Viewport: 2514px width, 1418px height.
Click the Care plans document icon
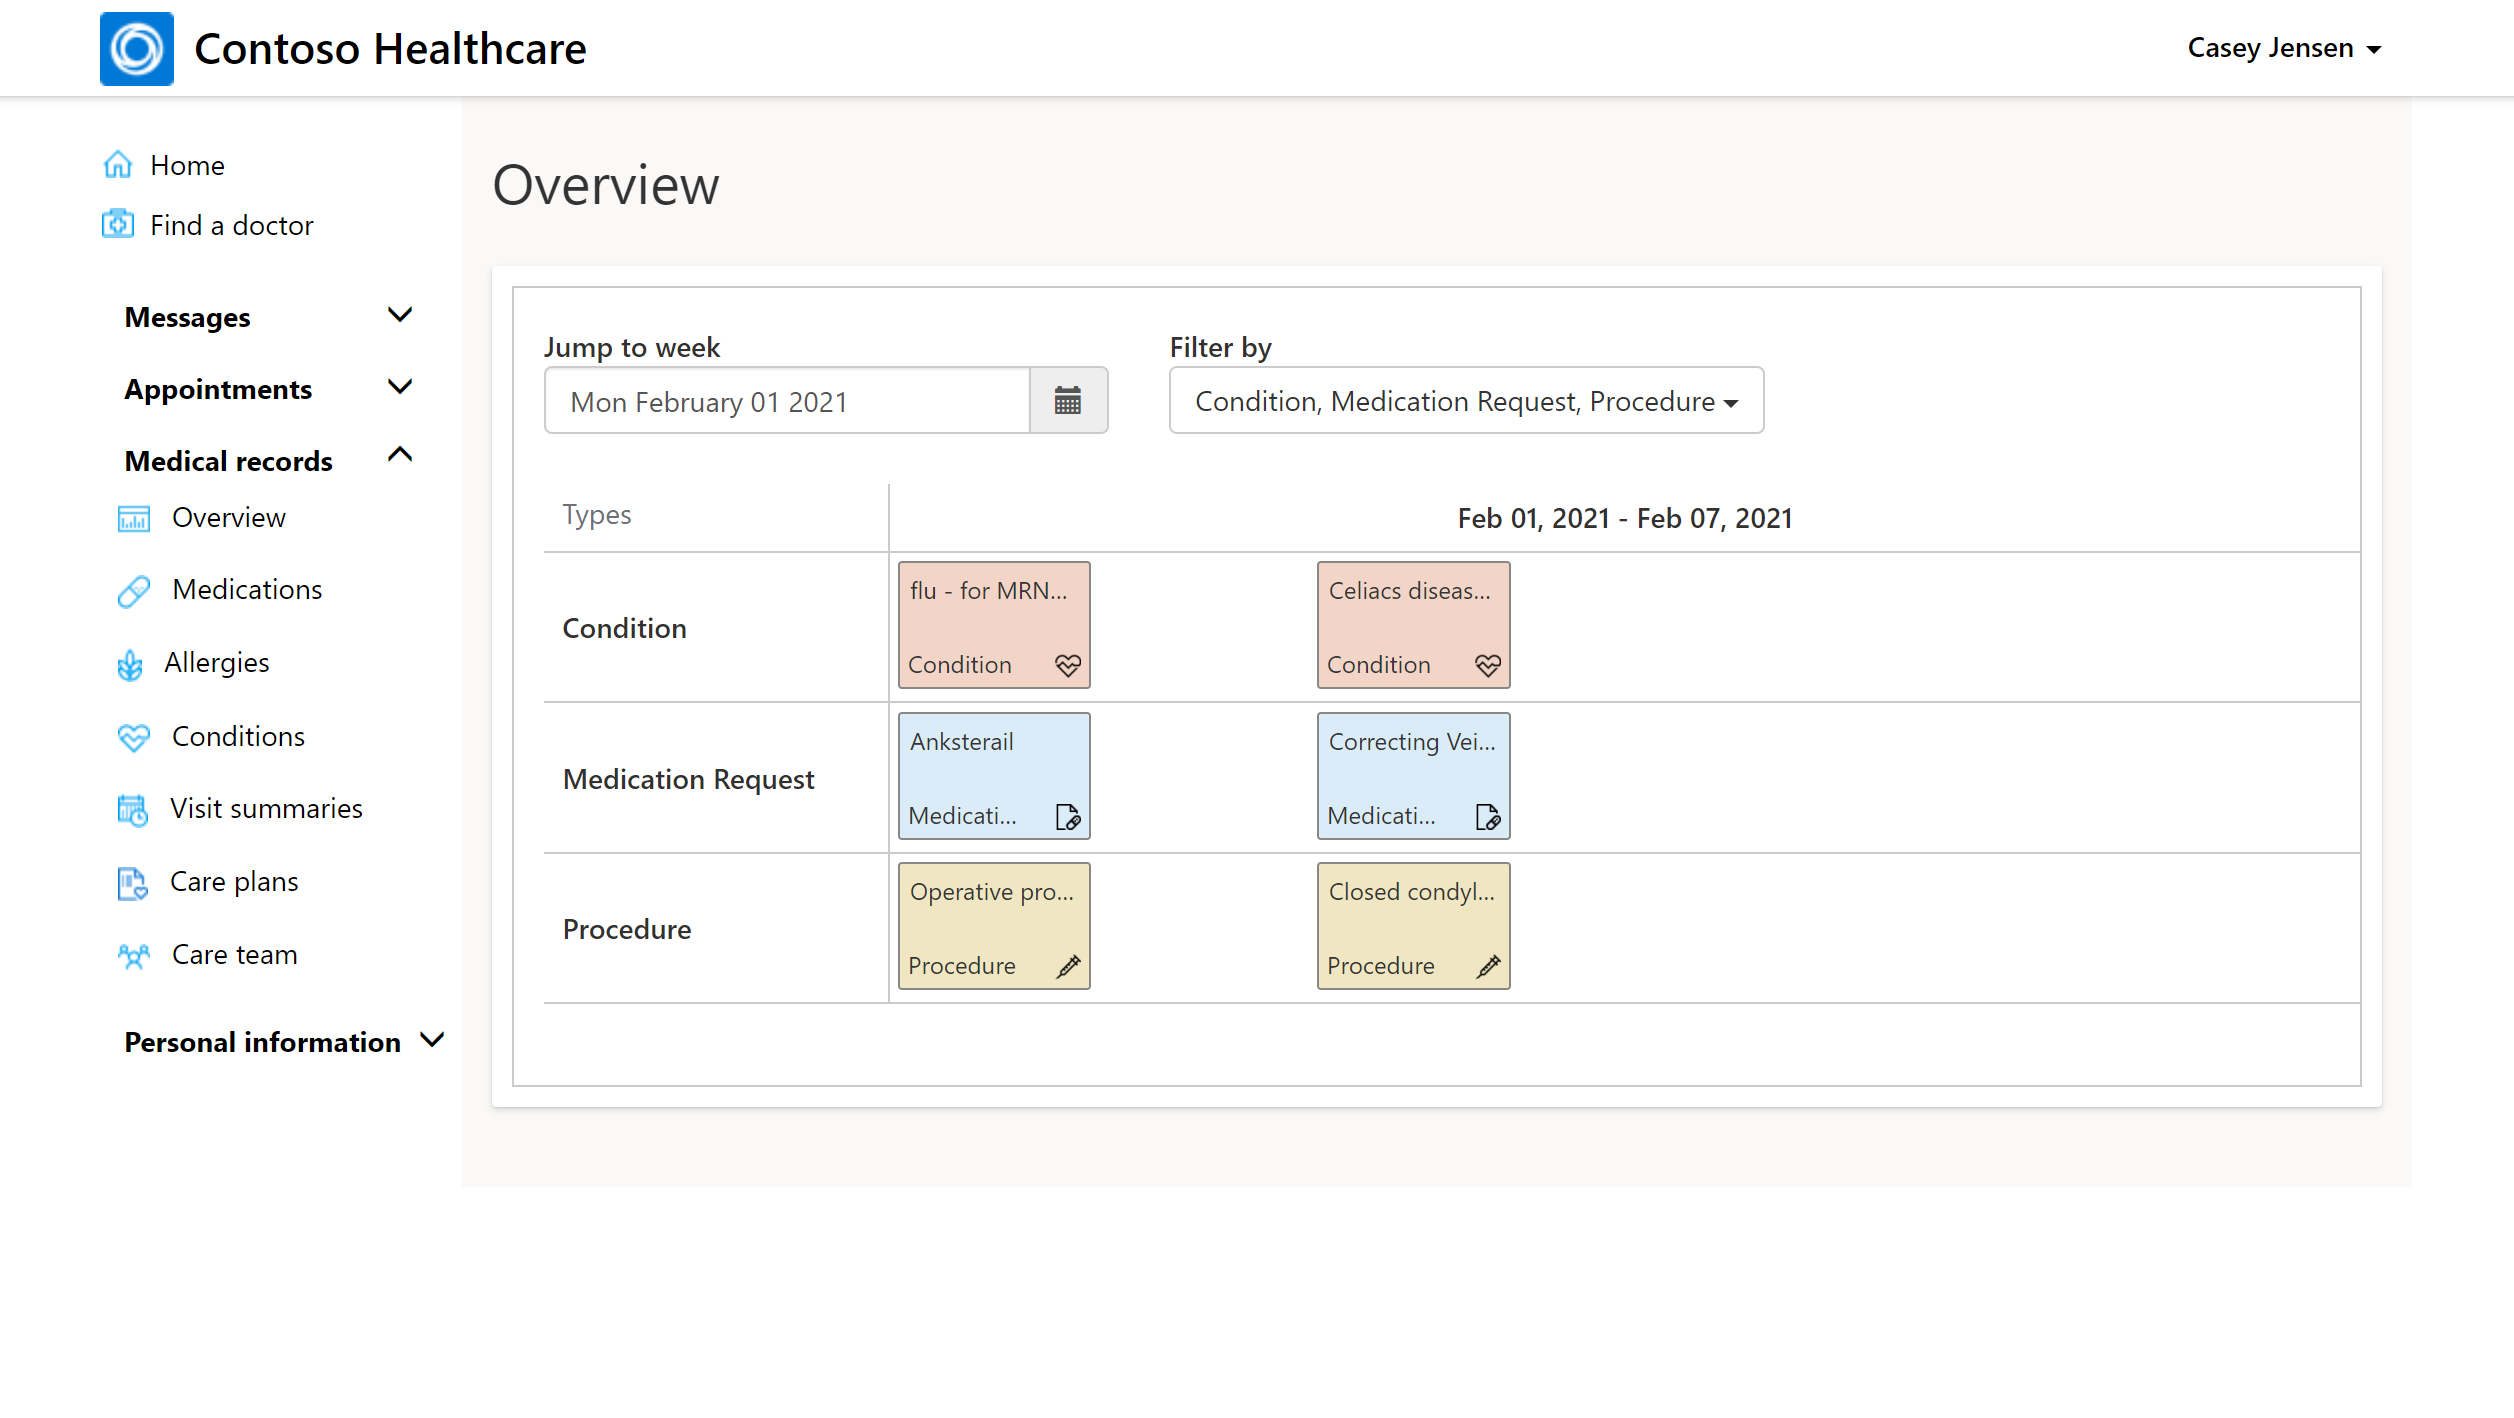coord(133,883)
